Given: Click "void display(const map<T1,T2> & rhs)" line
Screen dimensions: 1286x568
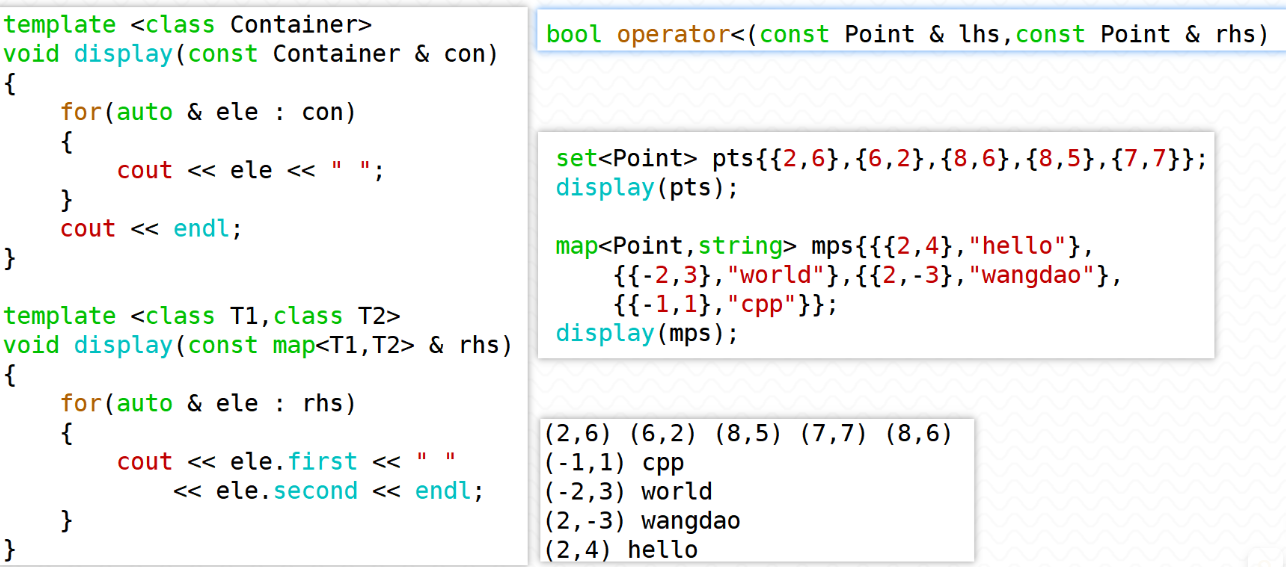Looking at the screenshot, I should [x=258, y=345].
